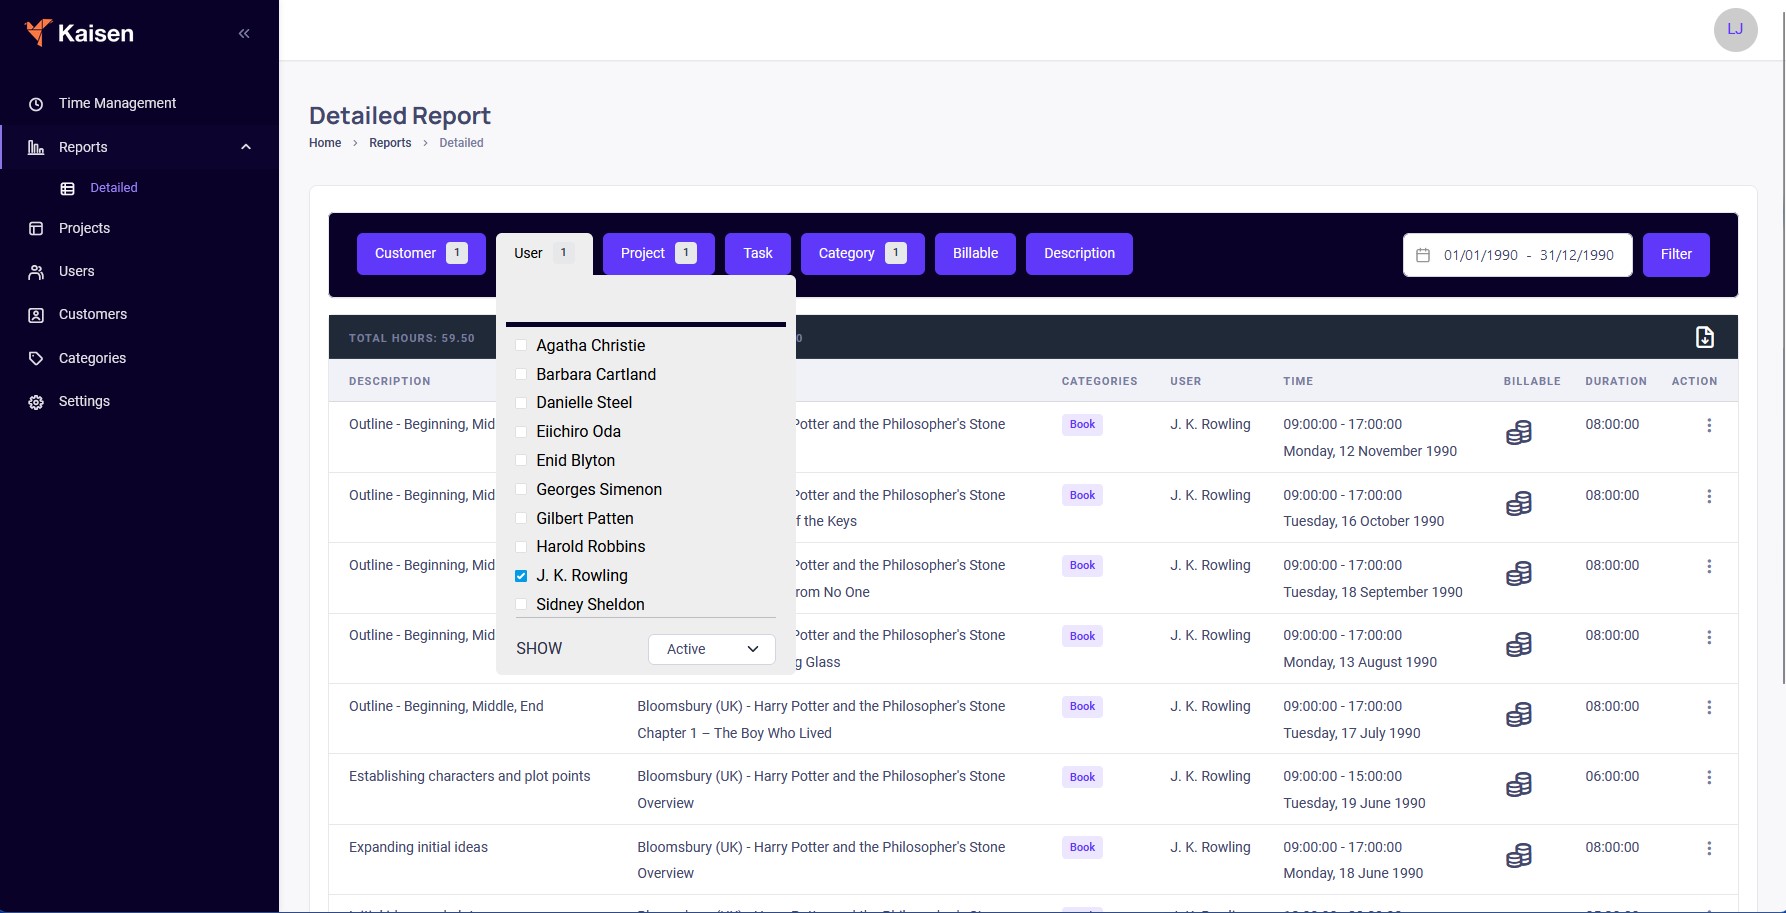The width and height of the screenshot is (1786, 913).
Task: Click the user search field in dropdown
Action: 646,304
